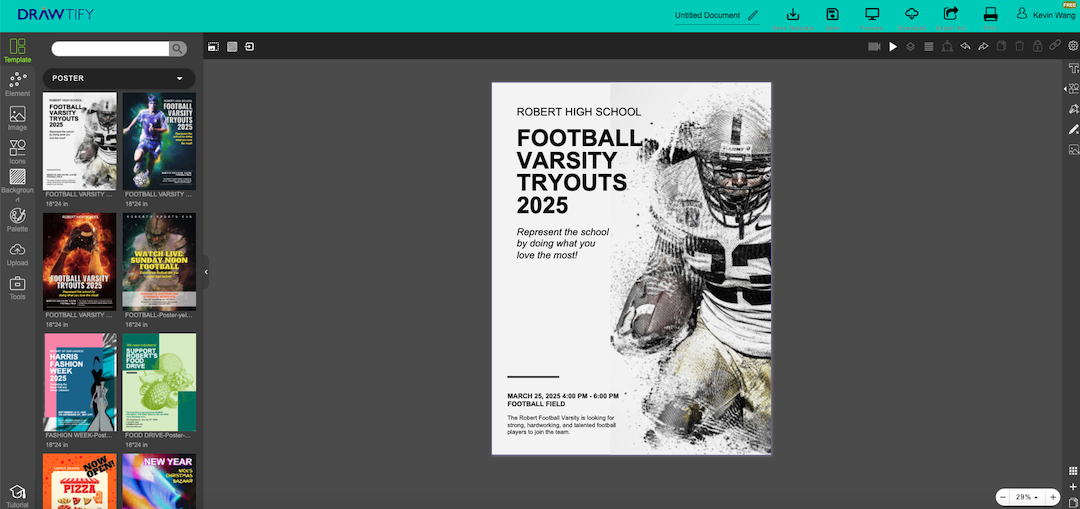This screenshot has width=1080, height=509.
Task: Select the Text tool in right sidebar
Action: click(x=1073, y=68)
